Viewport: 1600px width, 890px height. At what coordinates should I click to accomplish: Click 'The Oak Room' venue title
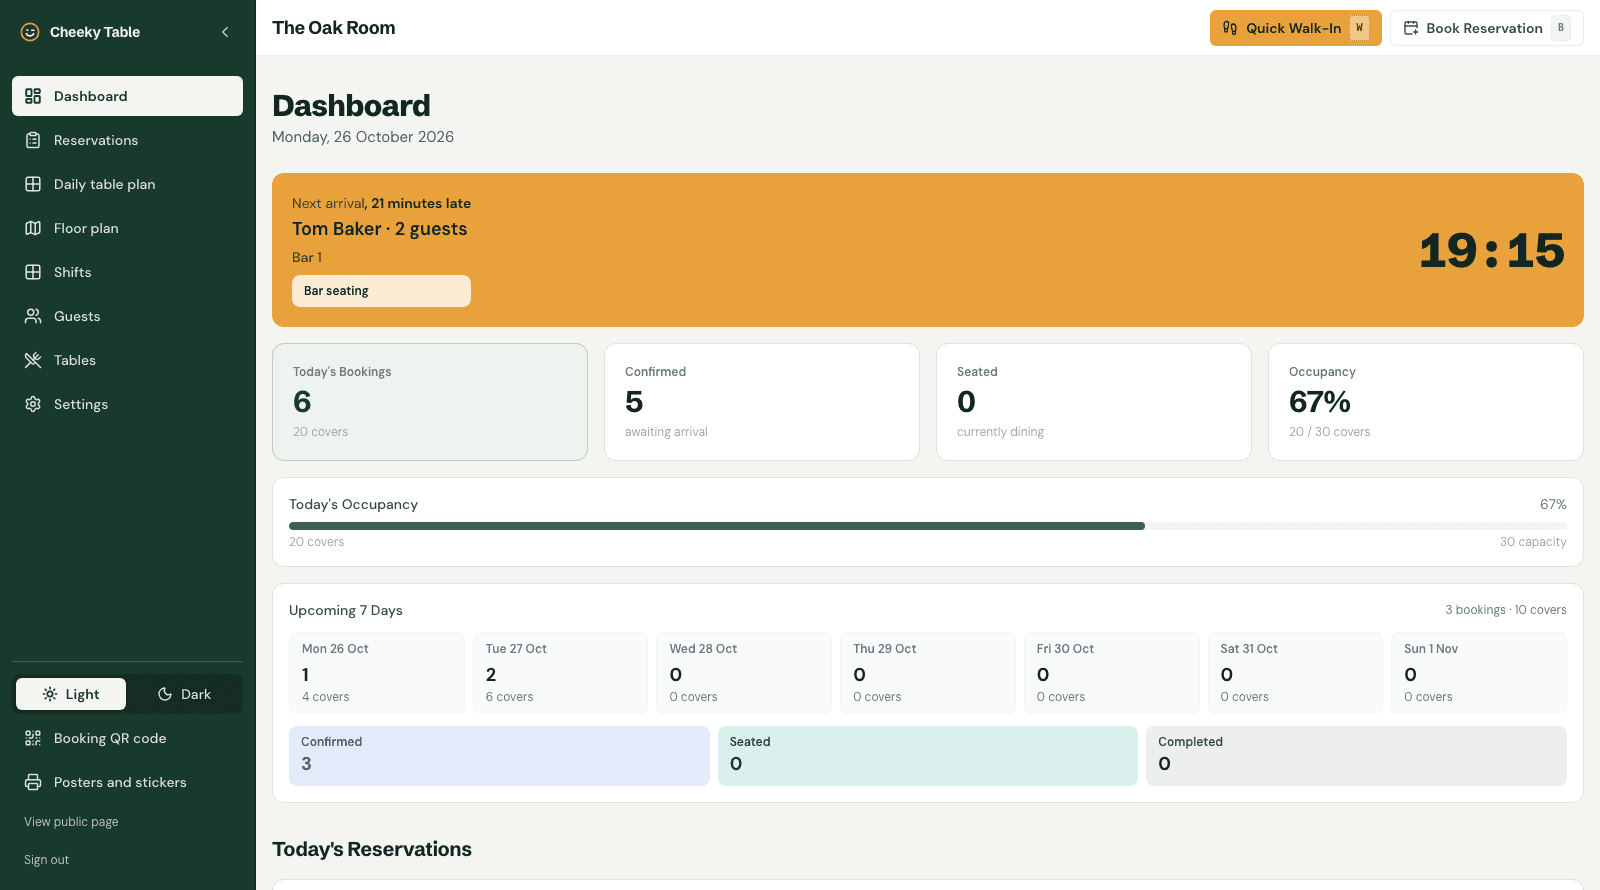pos(334,28)
